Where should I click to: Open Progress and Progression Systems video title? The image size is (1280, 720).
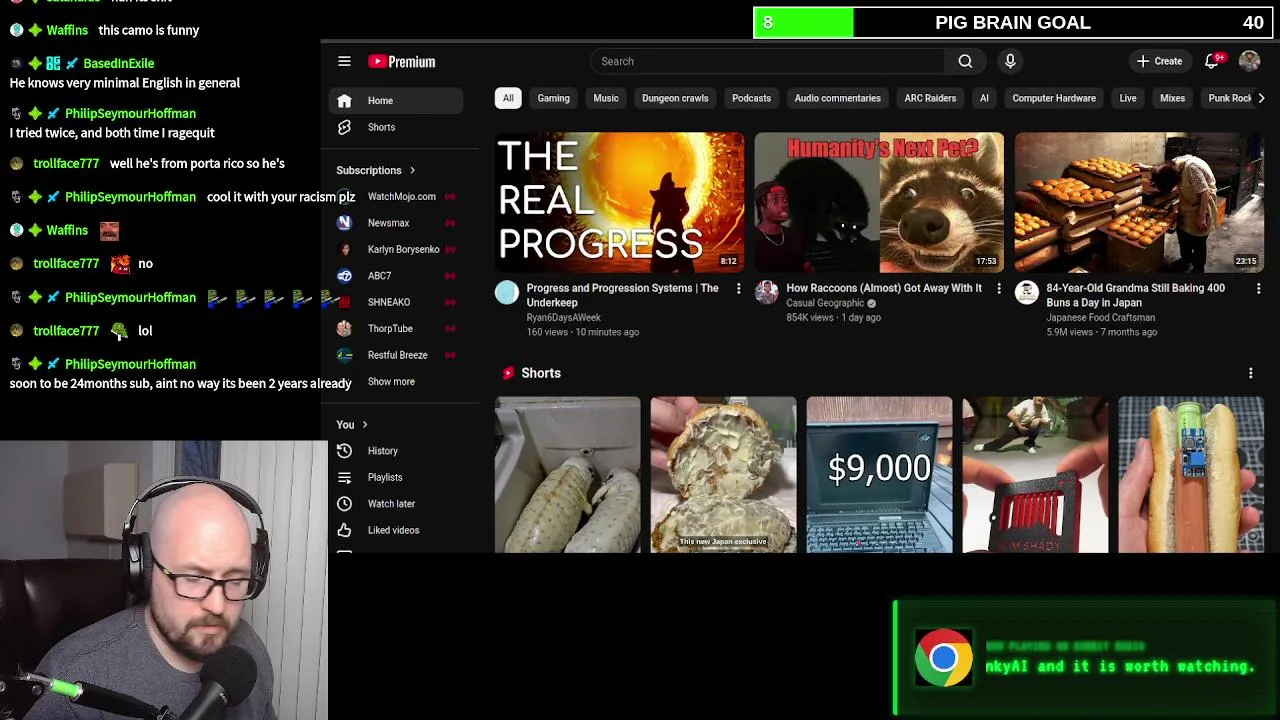[622, 295]
